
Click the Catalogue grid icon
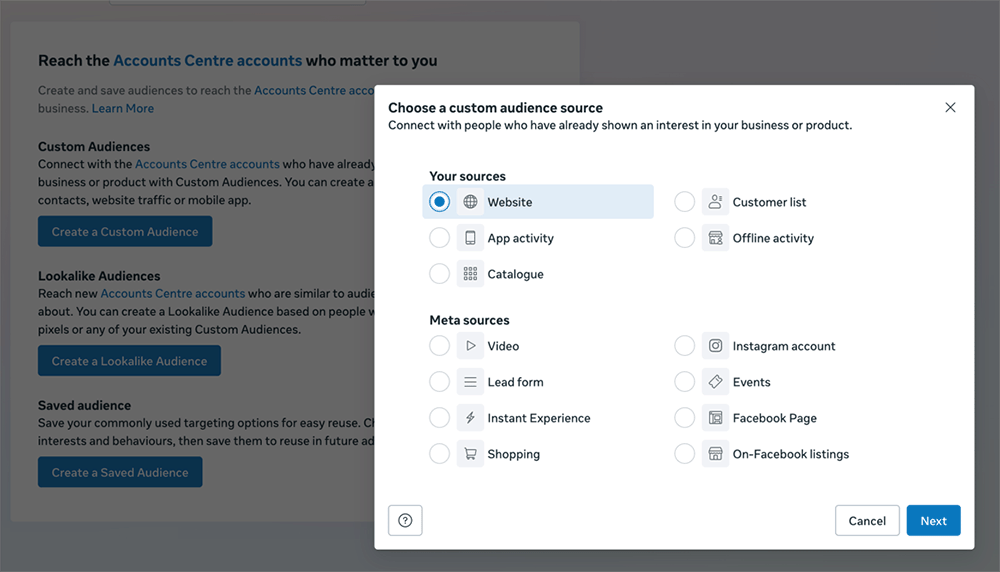470,274
